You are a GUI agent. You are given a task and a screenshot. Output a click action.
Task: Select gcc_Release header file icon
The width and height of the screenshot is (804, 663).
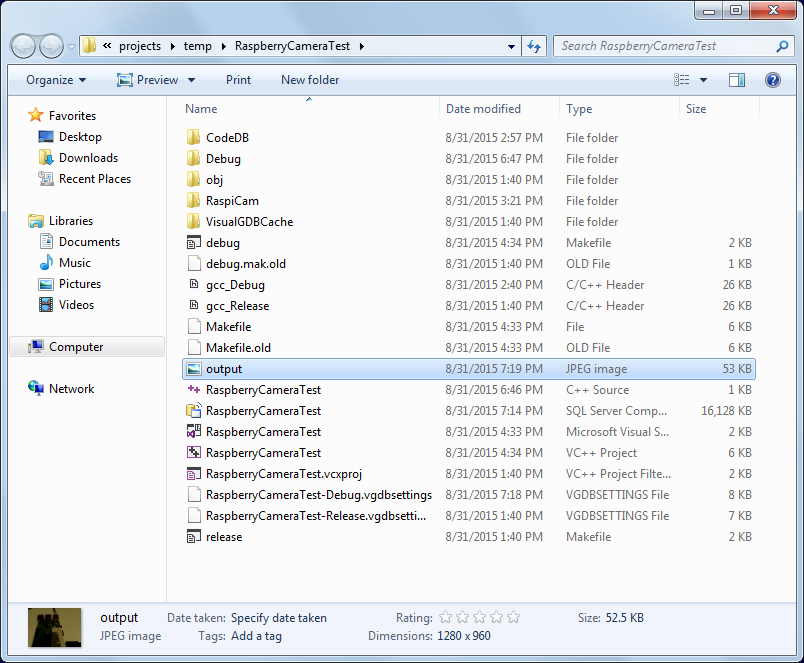coord(194,306)
